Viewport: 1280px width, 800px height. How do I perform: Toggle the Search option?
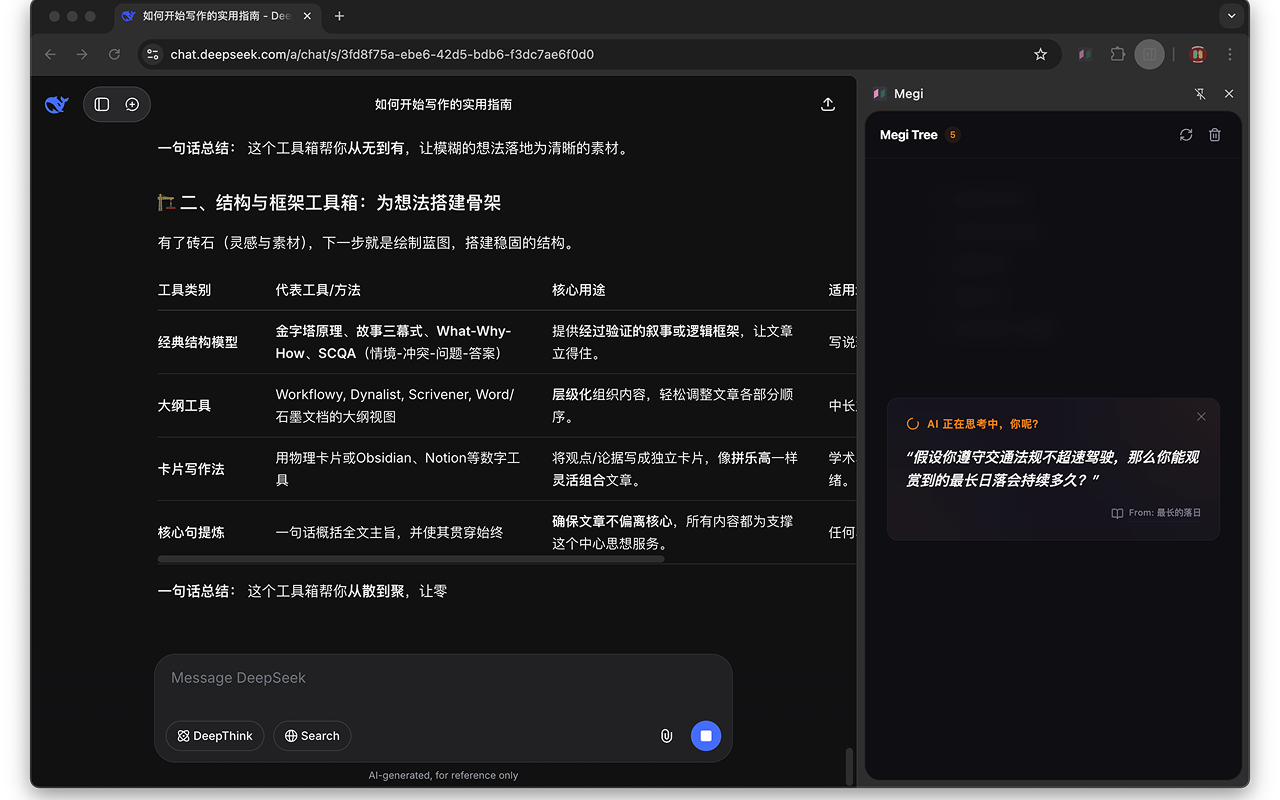click(x=312, y=736)
